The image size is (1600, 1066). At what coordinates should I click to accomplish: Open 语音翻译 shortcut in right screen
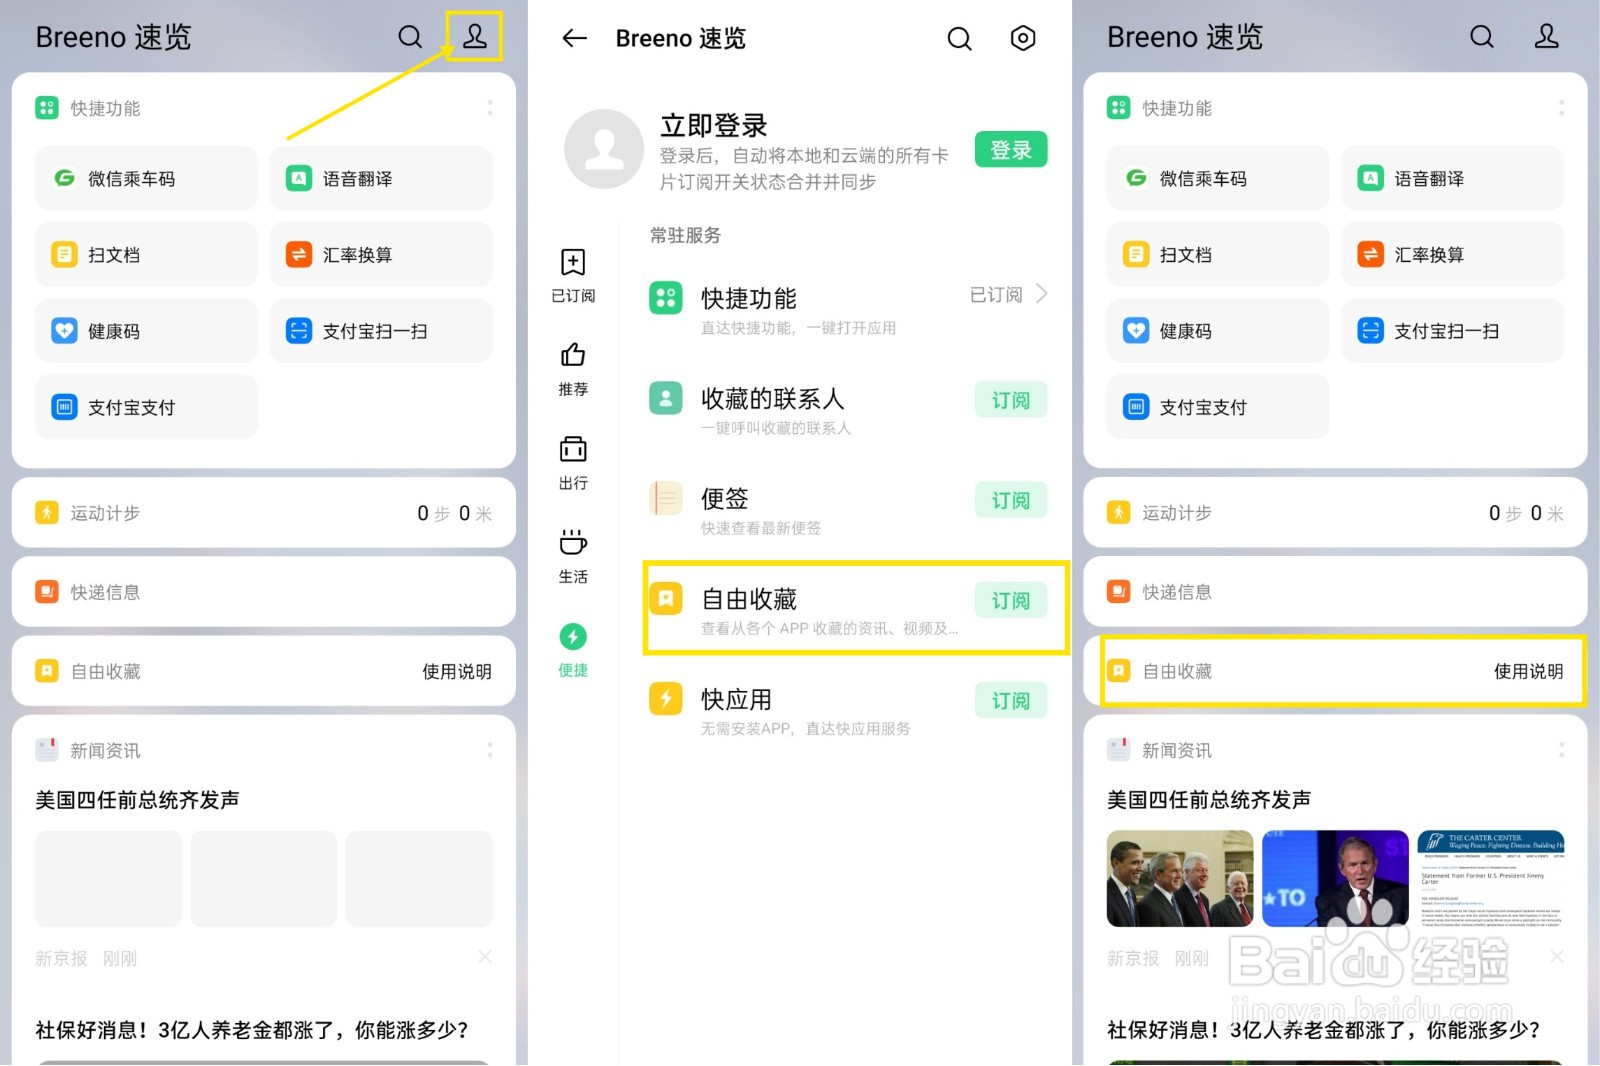pos(1453,178)
